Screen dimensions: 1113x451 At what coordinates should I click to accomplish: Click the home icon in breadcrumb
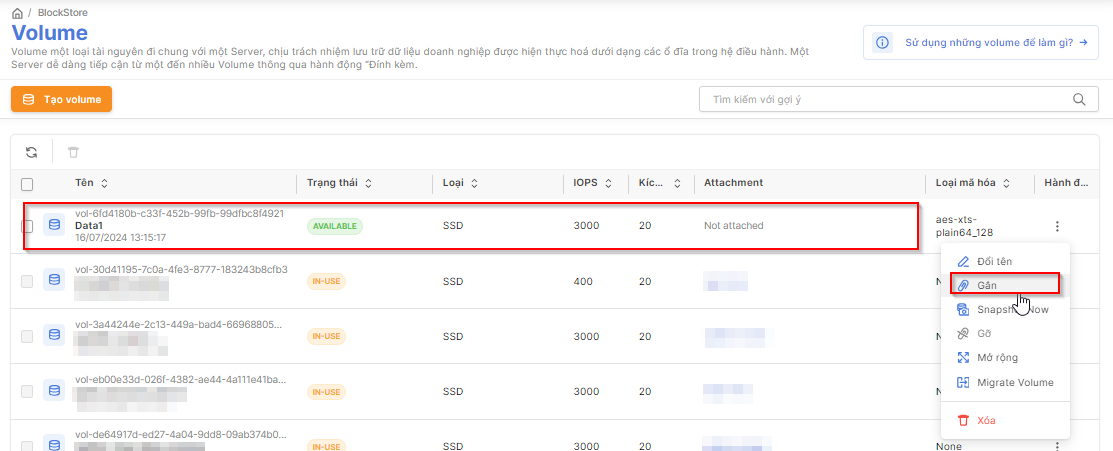pos(17,13)
